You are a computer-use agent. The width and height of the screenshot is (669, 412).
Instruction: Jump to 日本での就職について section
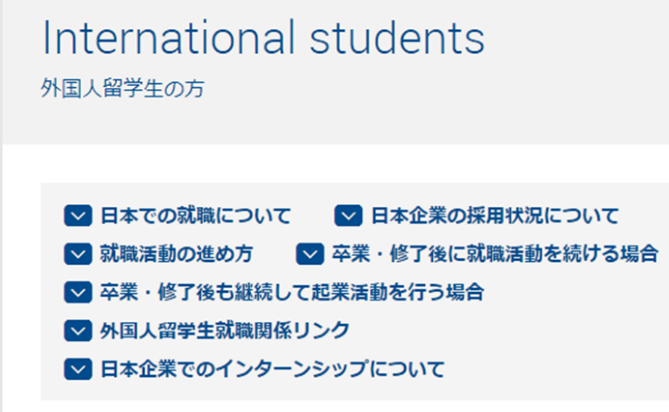pos(195,216)
